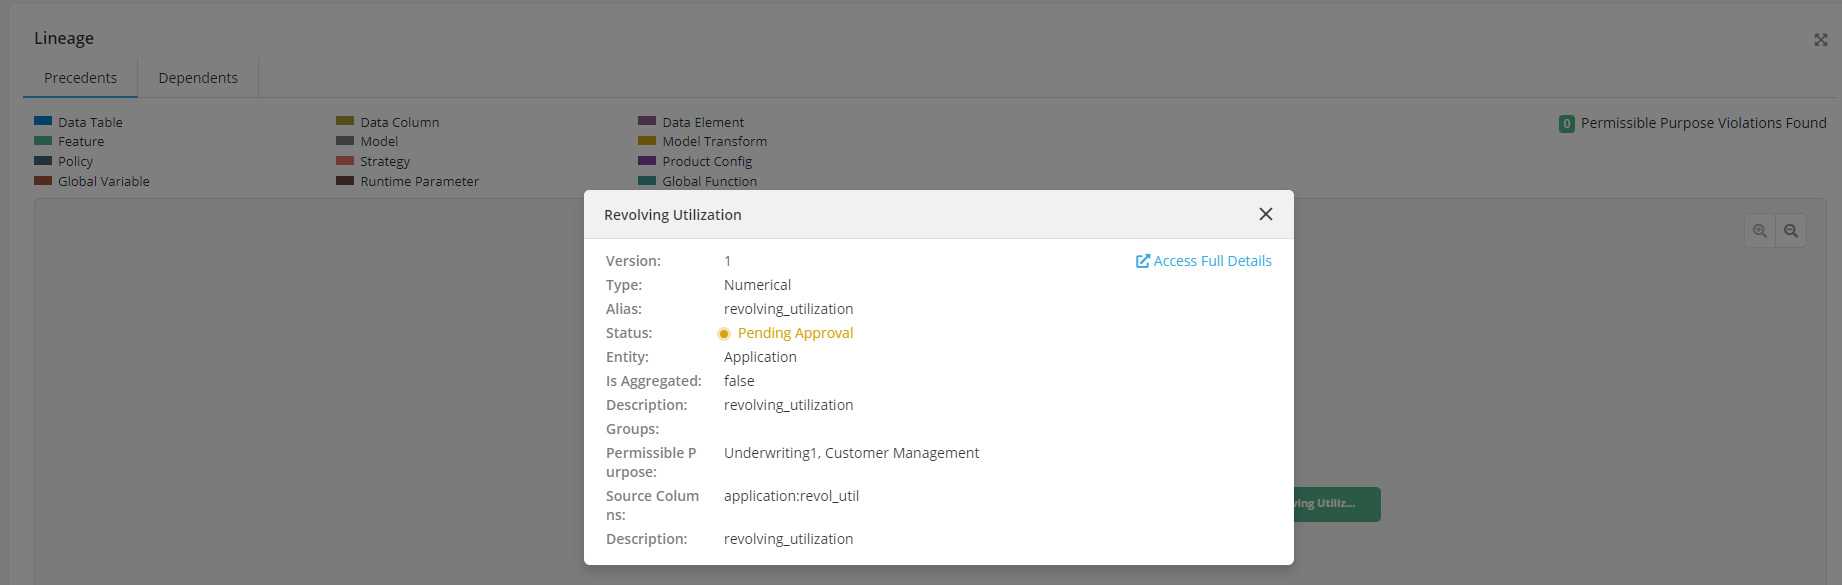This screenshot has width=1842, height=585.
Task: Click Permissible Purpose Violations Found text
Action: click(1703, 123)
